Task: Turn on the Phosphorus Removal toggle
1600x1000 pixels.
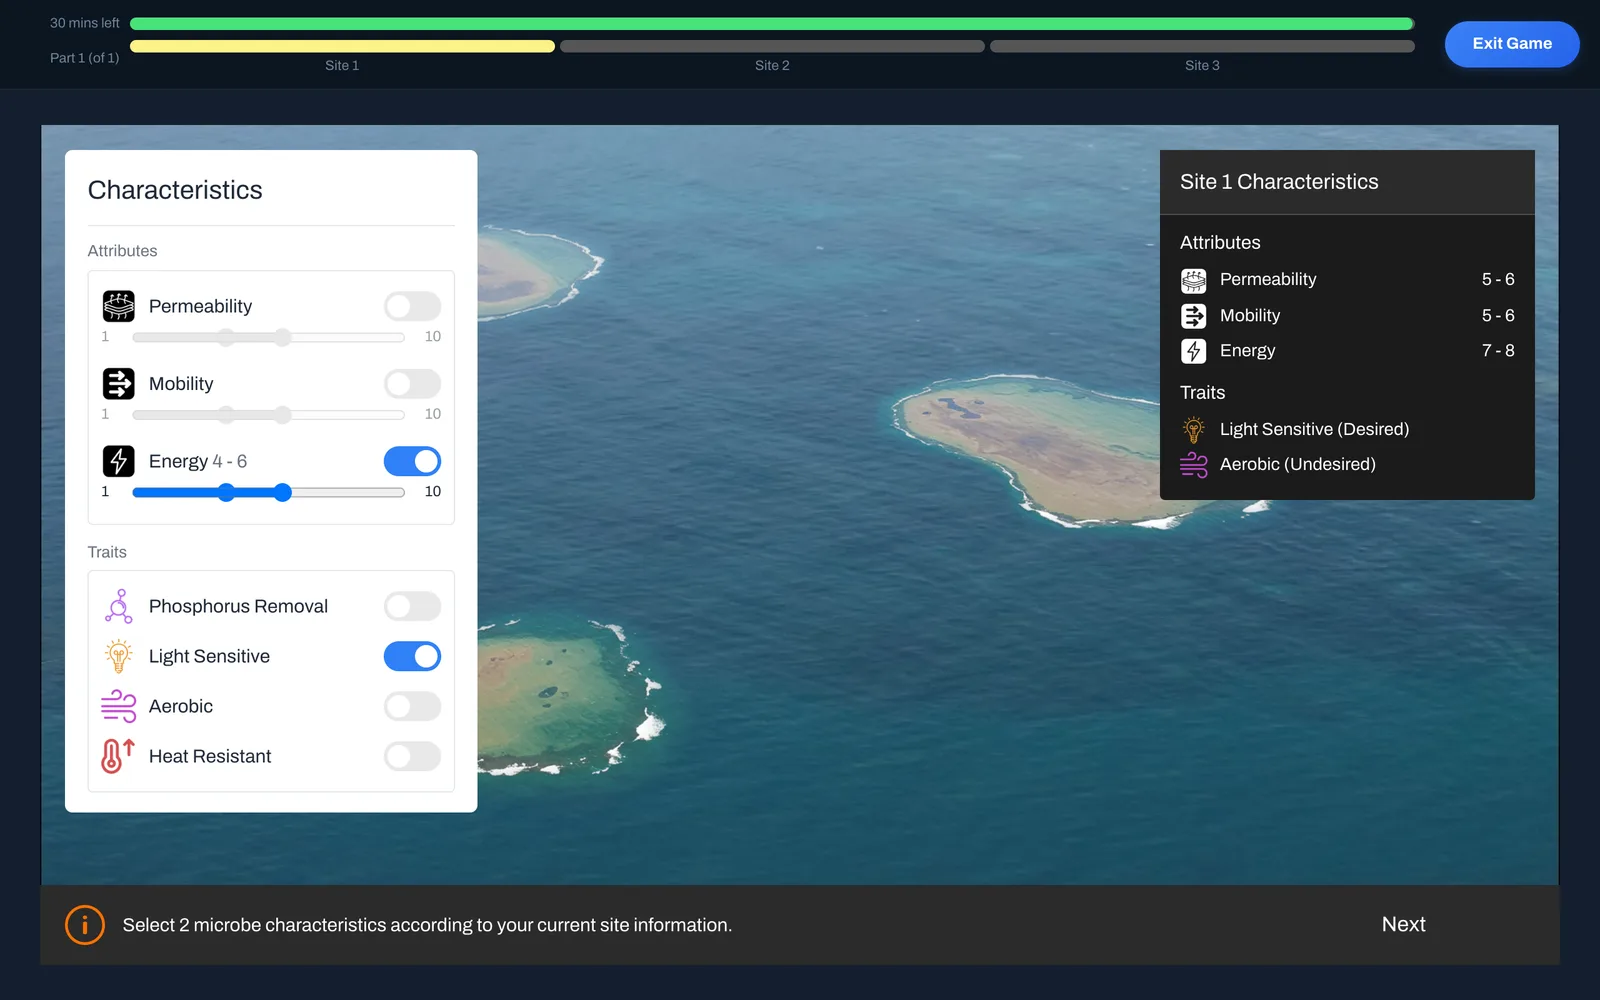Action: click(412, 606)
